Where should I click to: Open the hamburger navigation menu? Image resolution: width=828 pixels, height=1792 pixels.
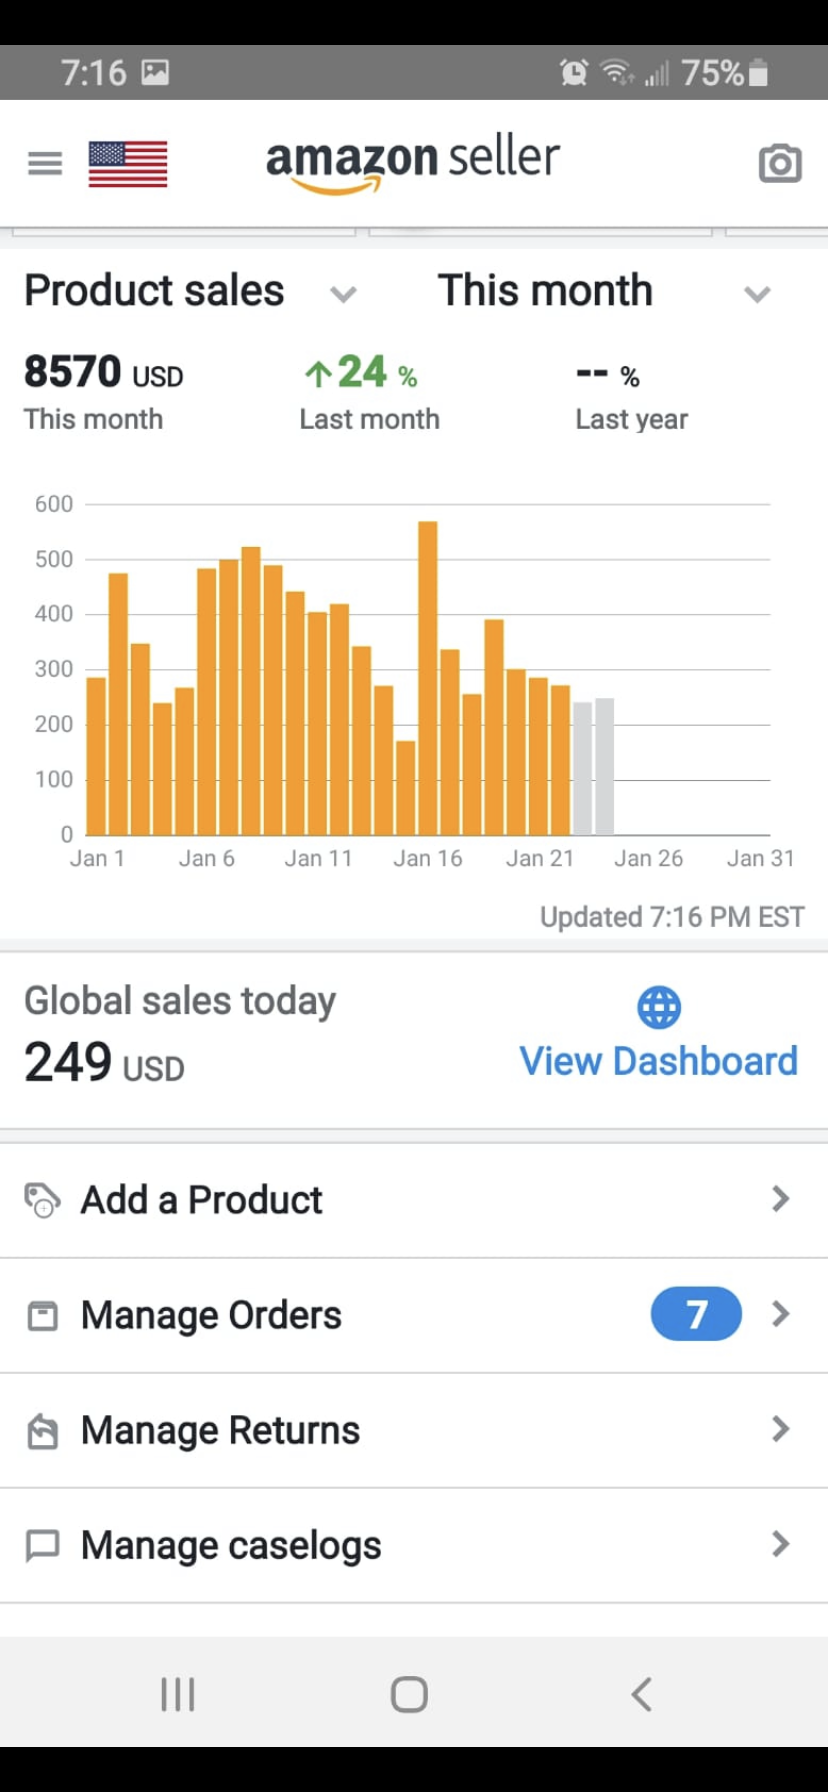[45, 163]
